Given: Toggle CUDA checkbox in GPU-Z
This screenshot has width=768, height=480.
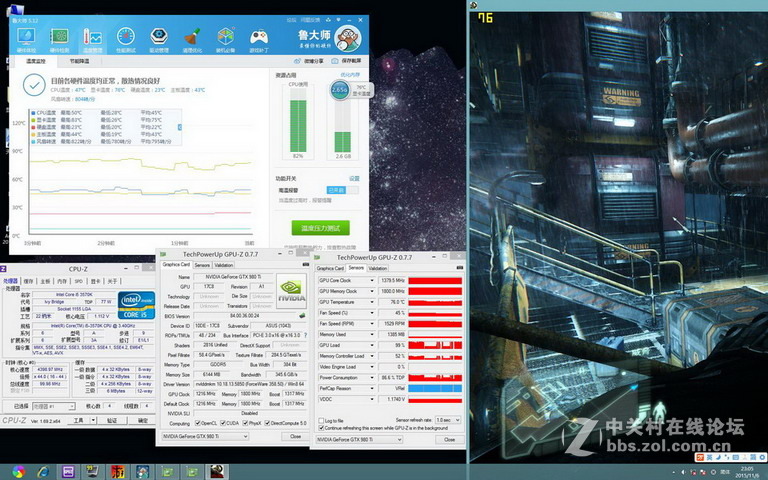Looking at the screenshot, I should [223, 423].
